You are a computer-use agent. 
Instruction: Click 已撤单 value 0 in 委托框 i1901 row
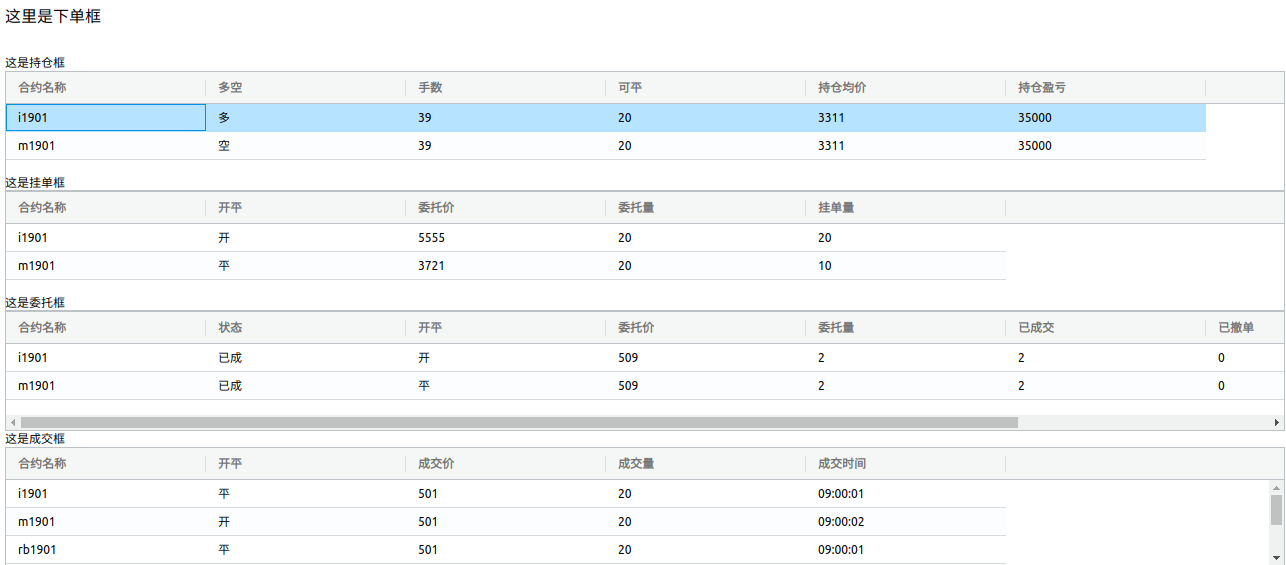[x=1245, y=358]
